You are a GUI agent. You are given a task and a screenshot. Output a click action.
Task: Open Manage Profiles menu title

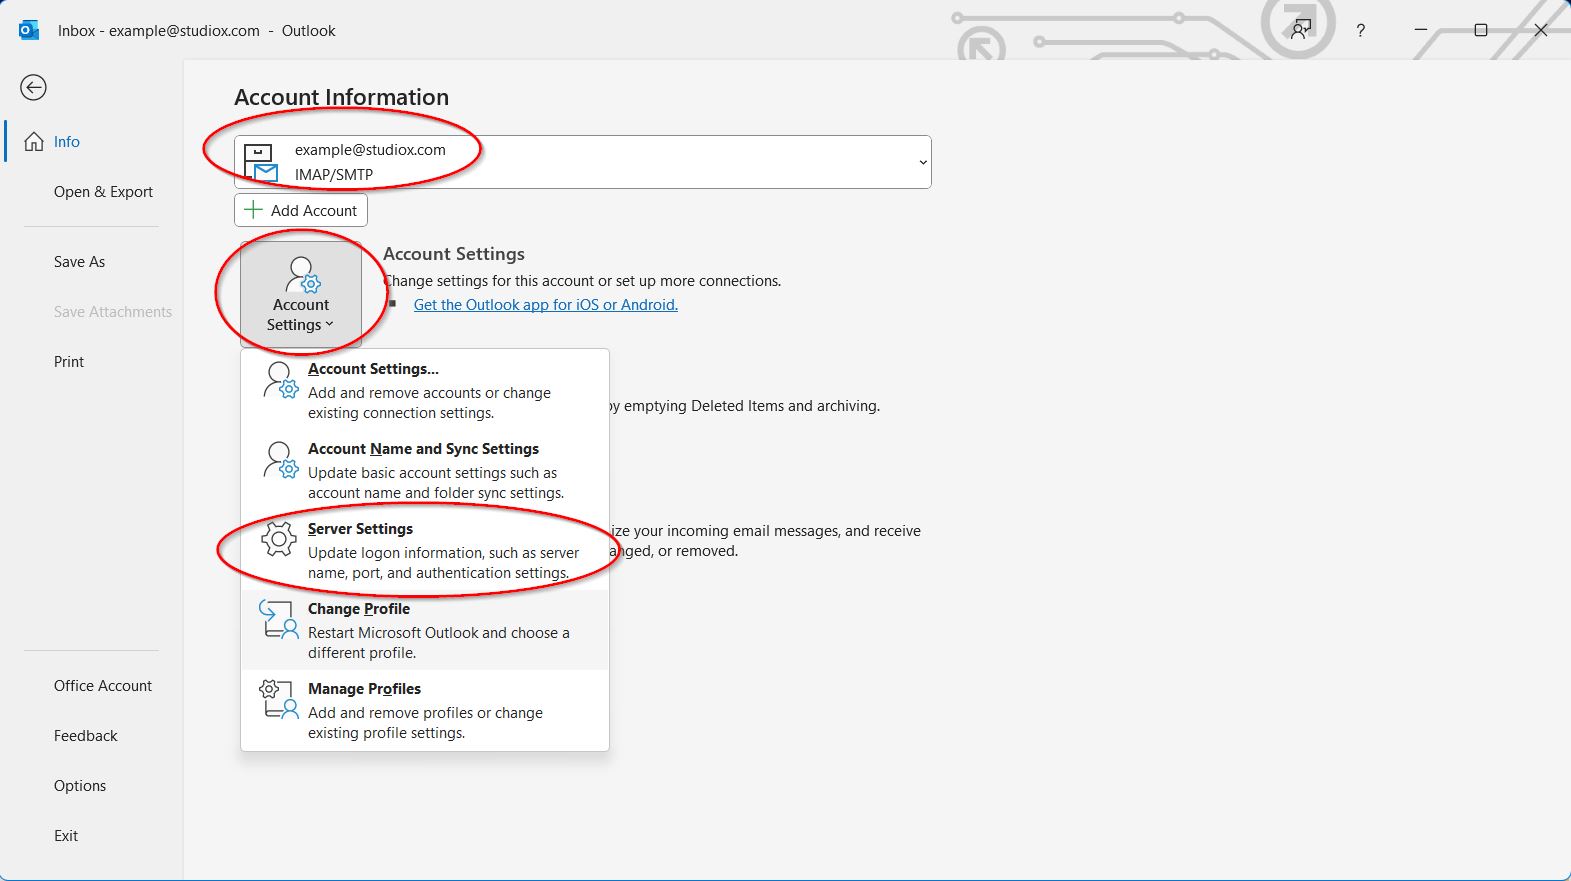tap(364, 689)
